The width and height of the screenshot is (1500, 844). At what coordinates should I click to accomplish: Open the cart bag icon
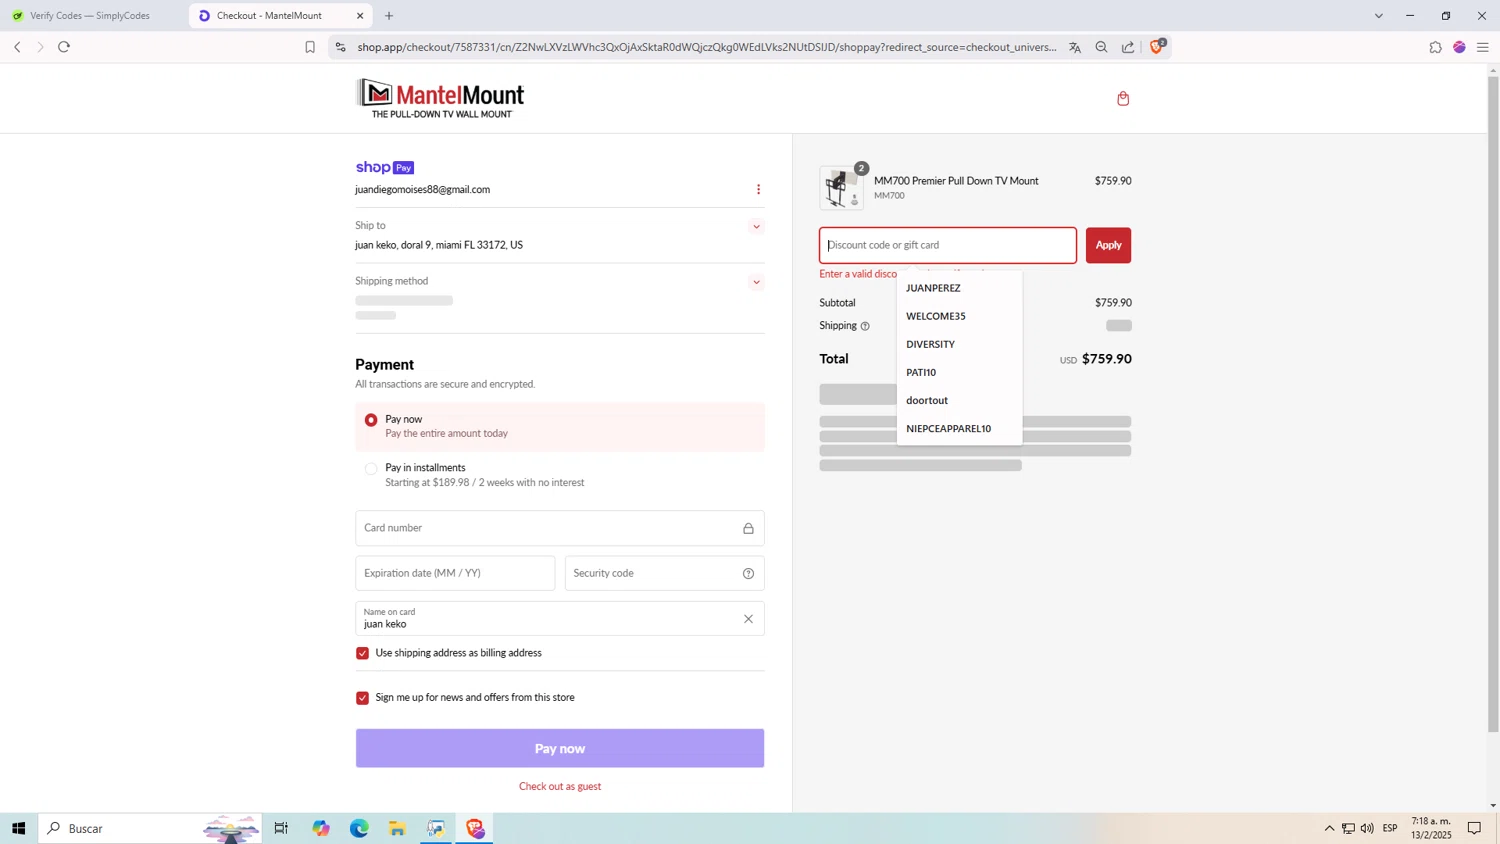point(1123,98)
